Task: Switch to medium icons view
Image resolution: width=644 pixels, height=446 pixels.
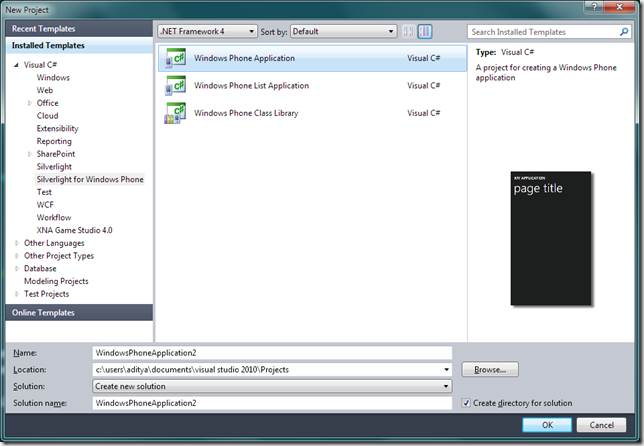Action: pos(425,32)
